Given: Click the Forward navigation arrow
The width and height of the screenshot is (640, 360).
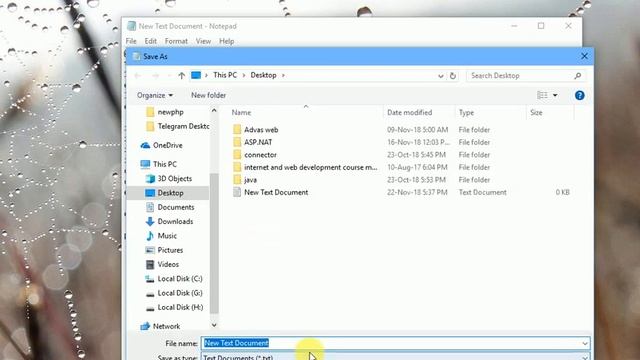Looking at the screenshot, I should 156,76.
